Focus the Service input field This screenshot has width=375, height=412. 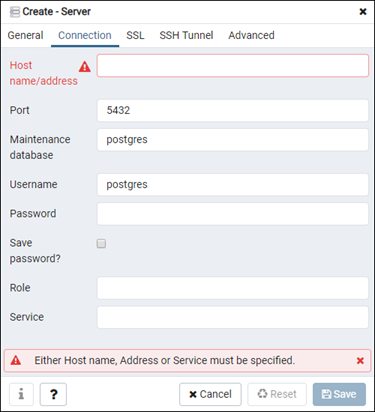tap(233, 317)
